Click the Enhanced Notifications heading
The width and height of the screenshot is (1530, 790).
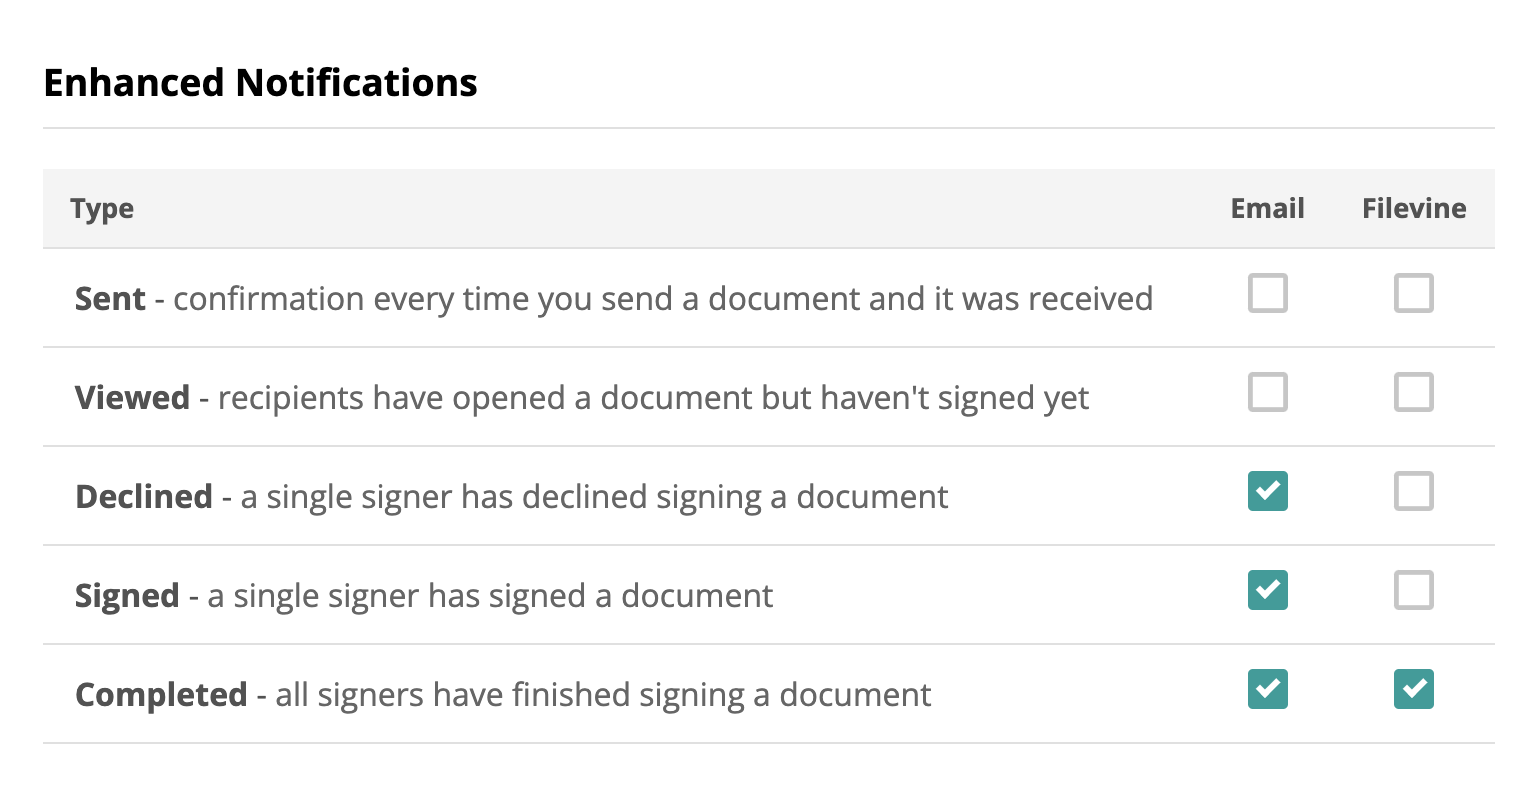[261, 83]
